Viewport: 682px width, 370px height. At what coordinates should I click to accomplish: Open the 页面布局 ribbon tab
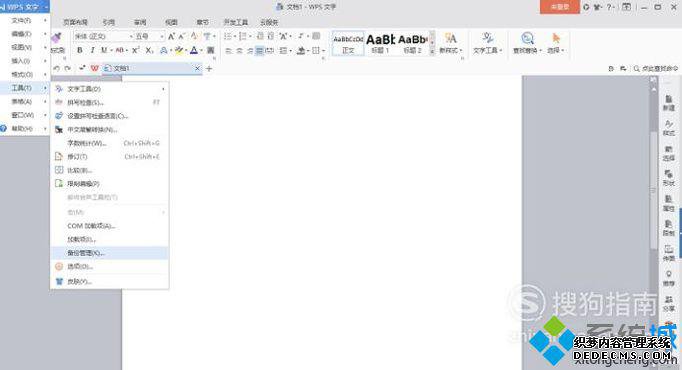(75, 22)
